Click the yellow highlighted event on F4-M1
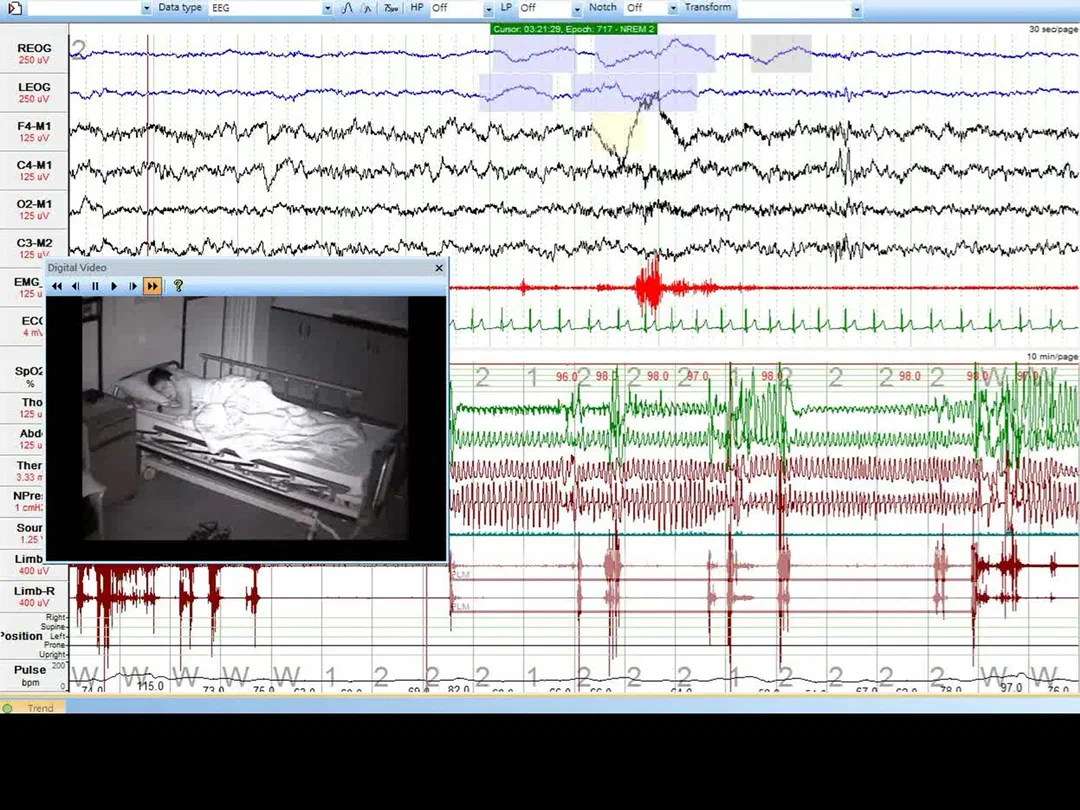The width and height of the screenshot is (1080, 810). (x=618, y=135)
